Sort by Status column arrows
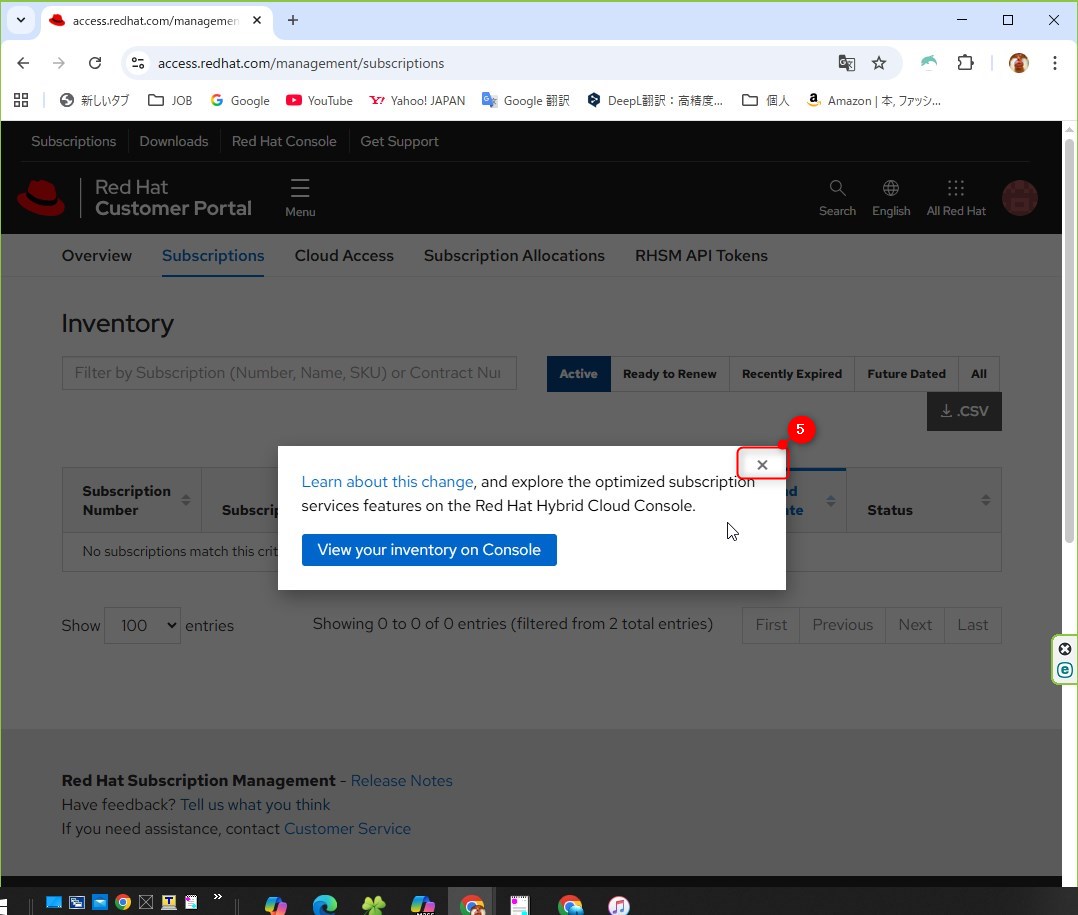1078x915 pixels. [x=986, y=500]
